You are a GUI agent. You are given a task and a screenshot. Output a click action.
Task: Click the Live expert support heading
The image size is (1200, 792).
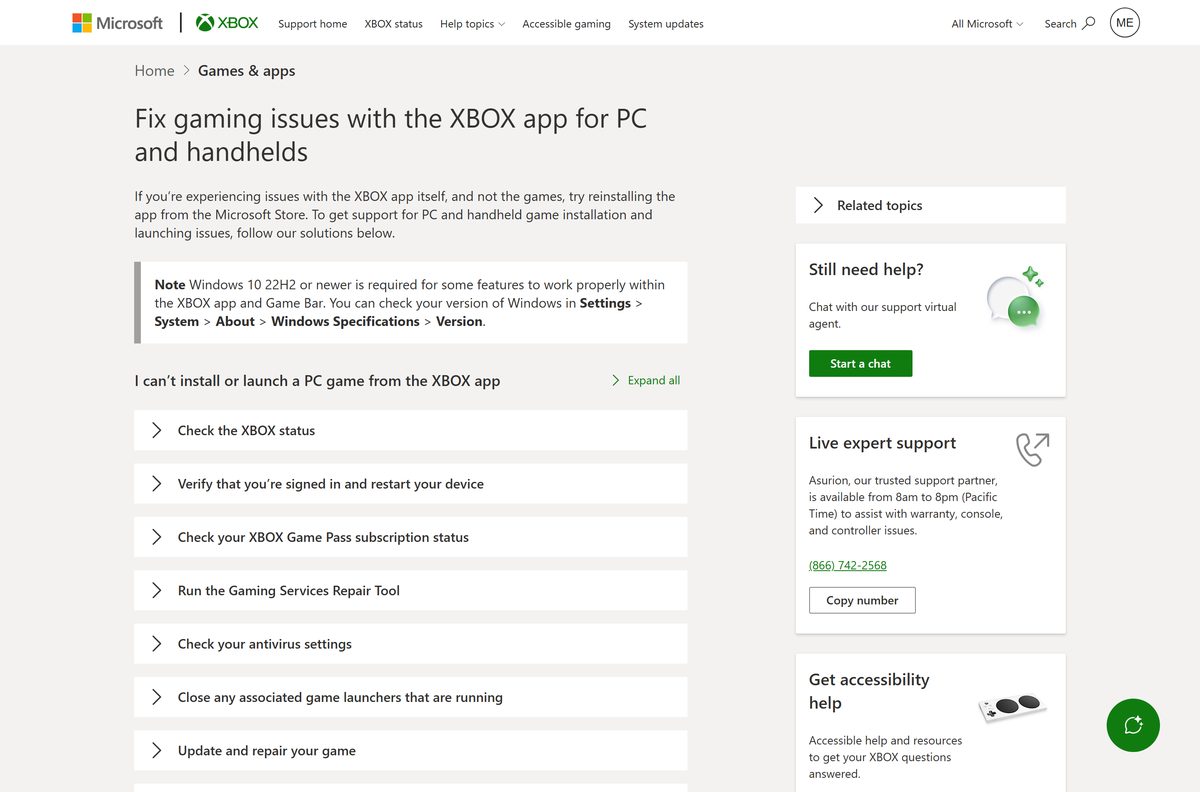pos(882,443)
